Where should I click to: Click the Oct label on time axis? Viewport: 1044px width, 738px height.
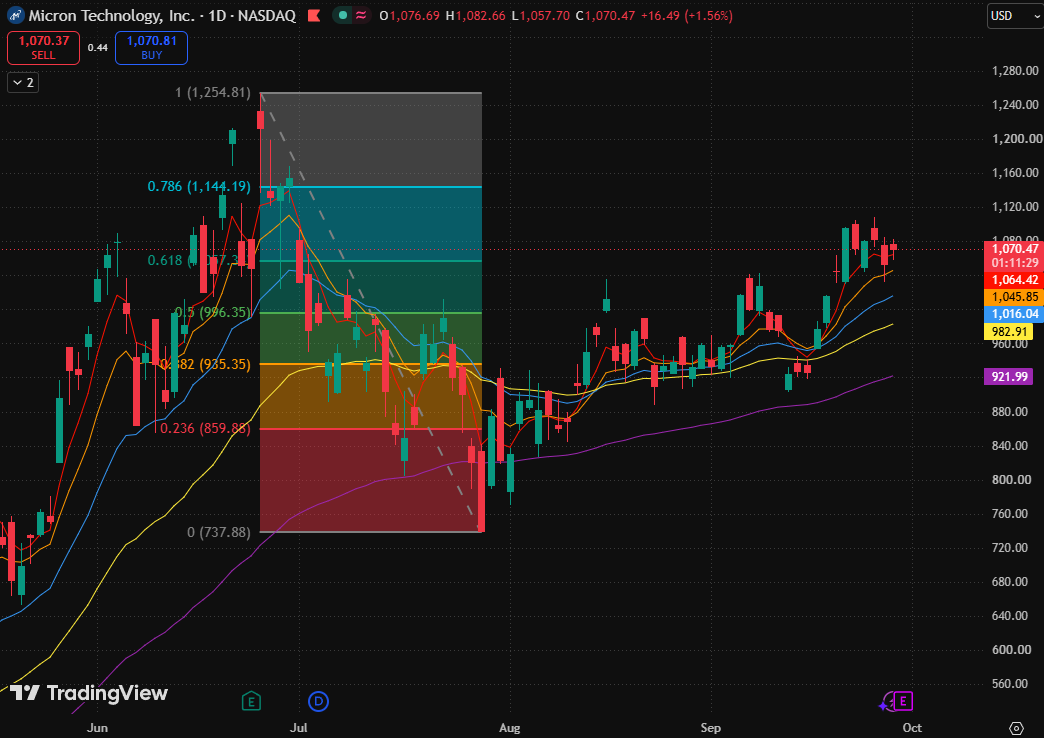(x=912, y=728)
